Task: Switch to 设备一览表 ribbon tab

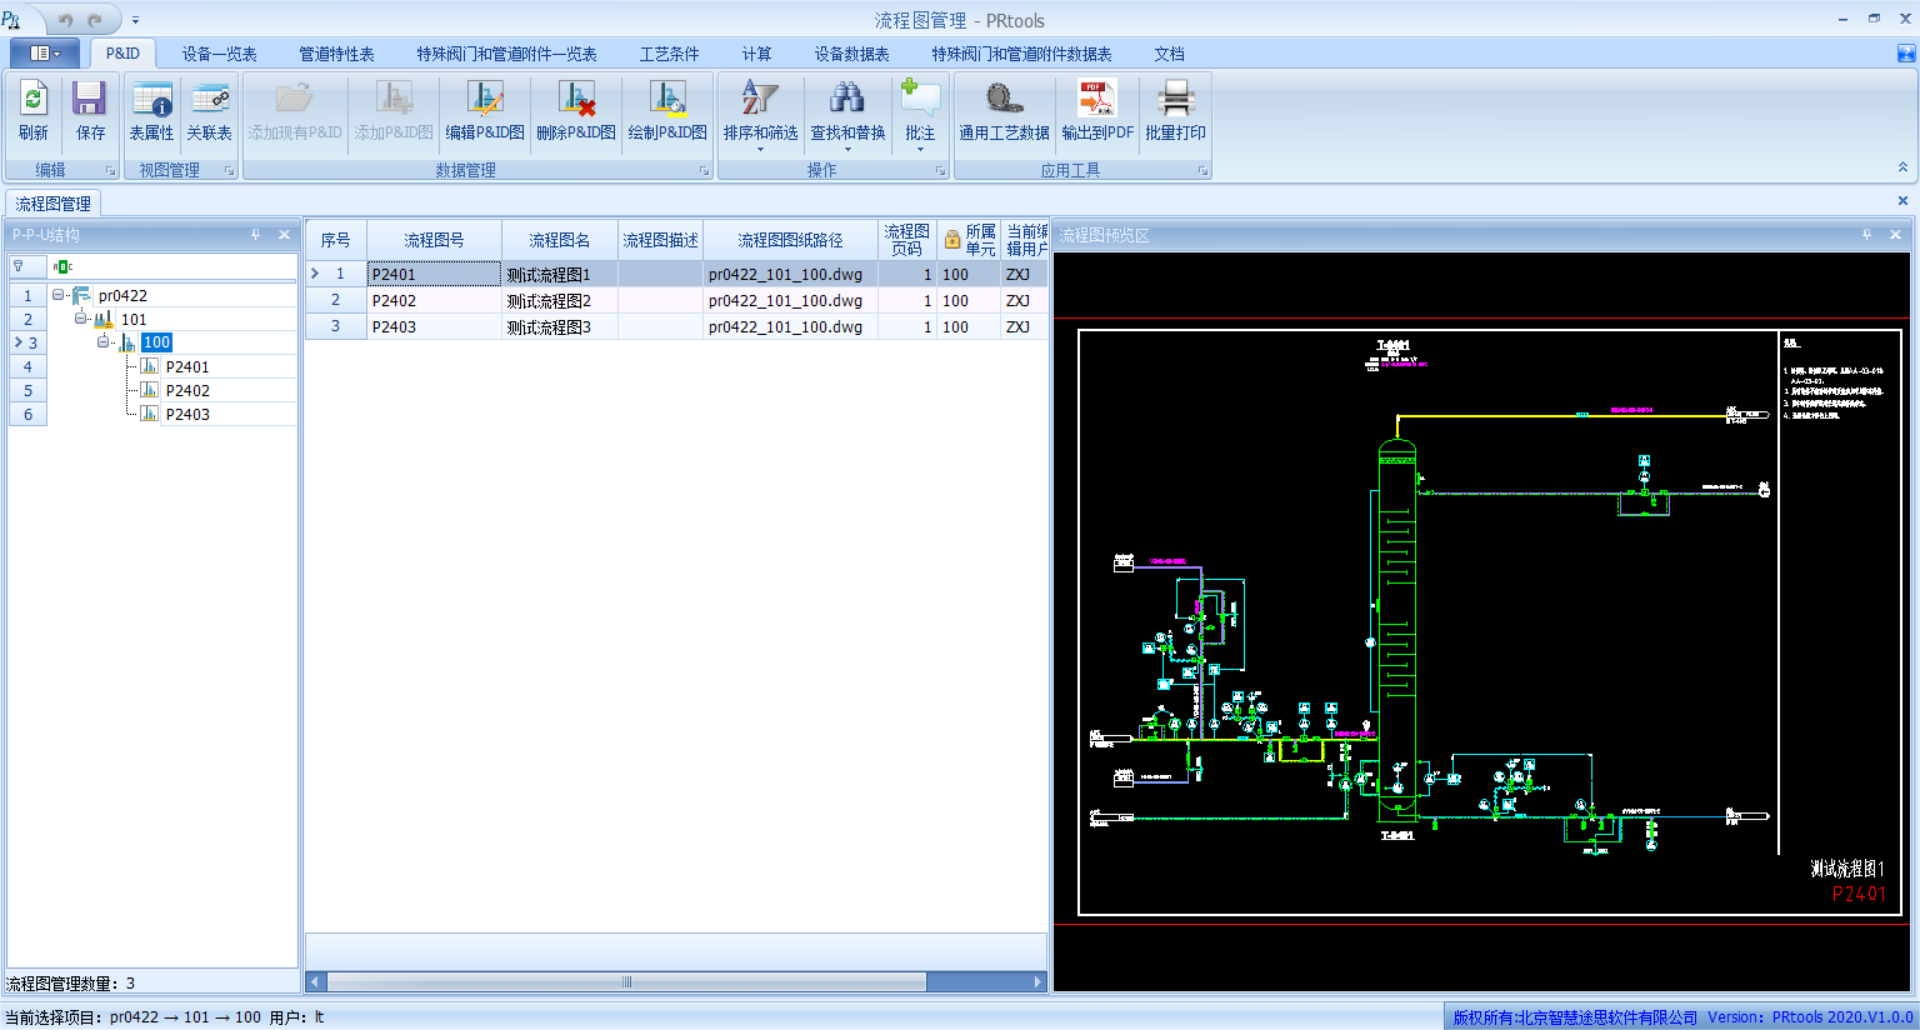Action: (x=219, y=54)
